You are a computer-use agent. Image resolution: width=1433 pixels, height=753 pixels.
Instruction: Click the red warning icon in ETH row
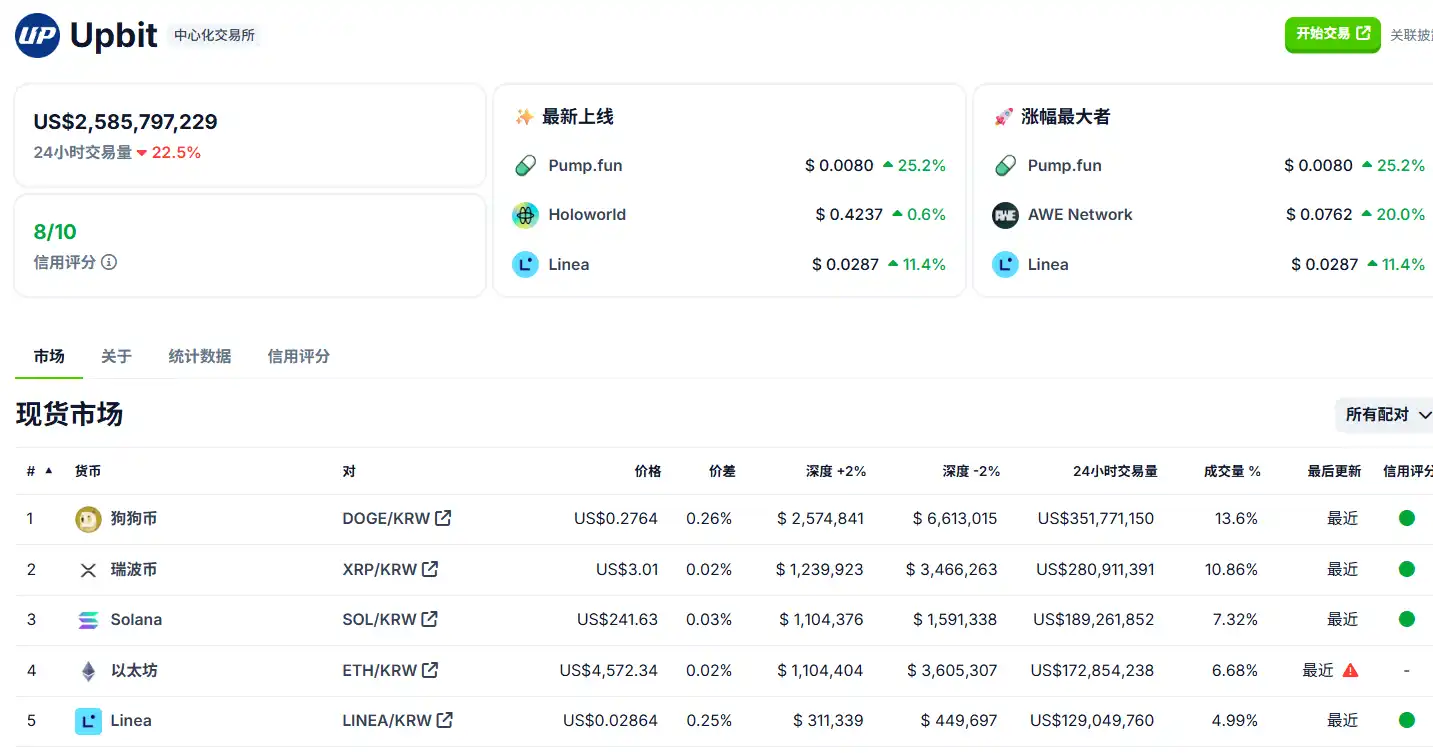click(1350, 670)
